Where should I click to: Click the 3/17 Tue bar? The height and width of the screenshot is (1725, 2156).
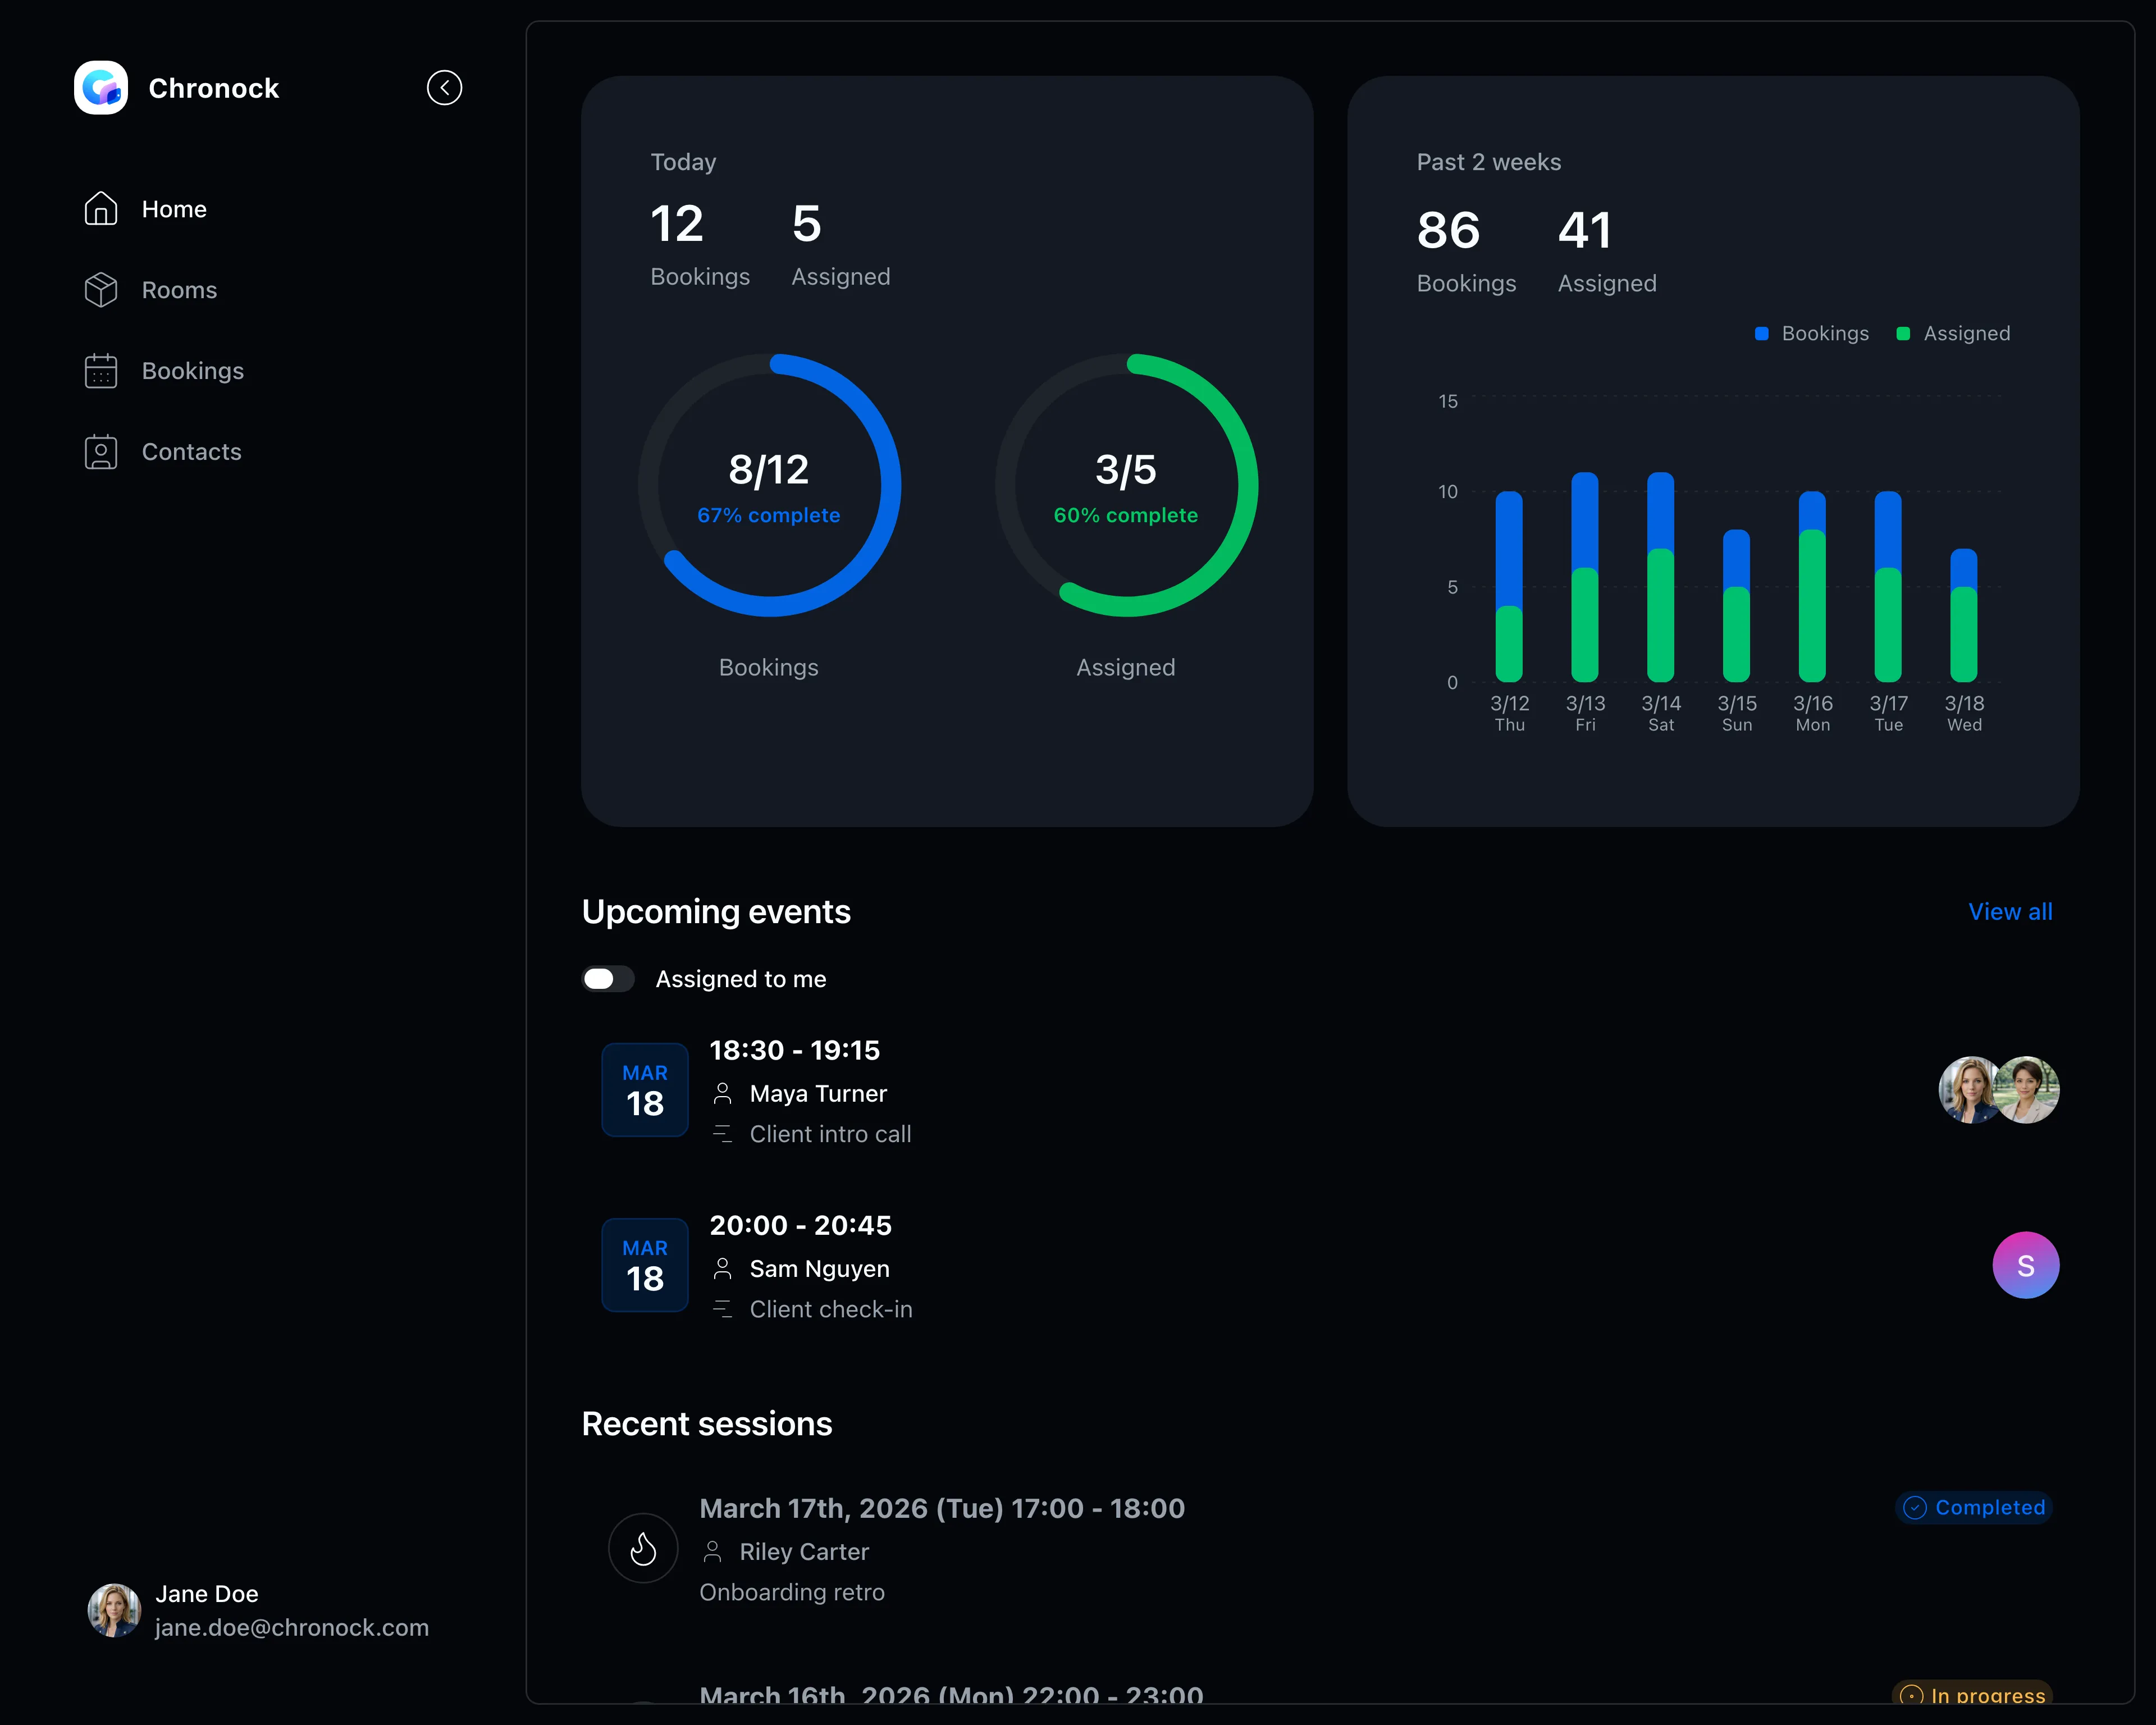[x=1888, y=587]
